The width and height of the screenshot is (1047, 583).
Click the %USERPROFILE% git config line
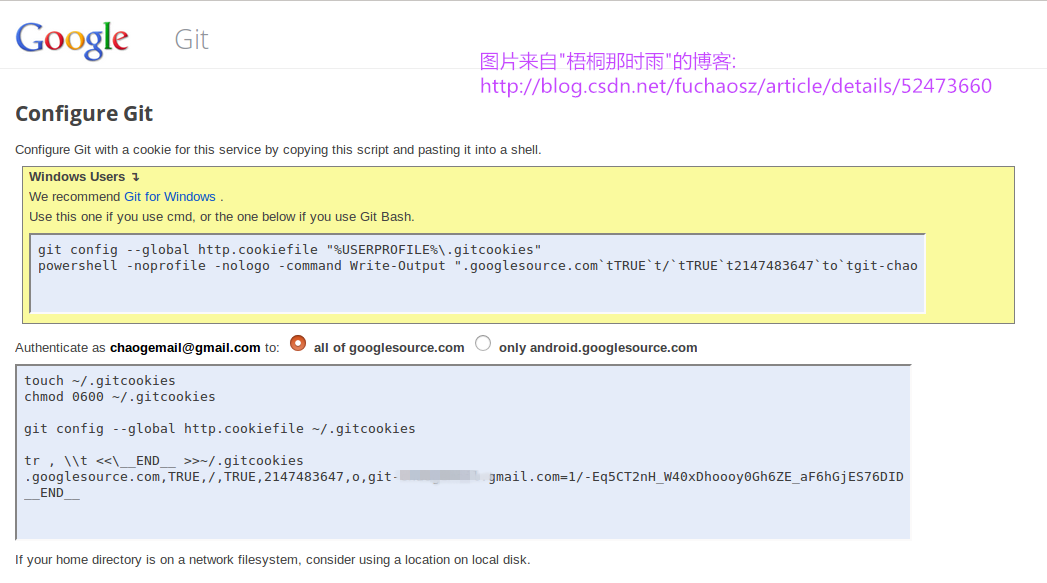tap(290, 250)
